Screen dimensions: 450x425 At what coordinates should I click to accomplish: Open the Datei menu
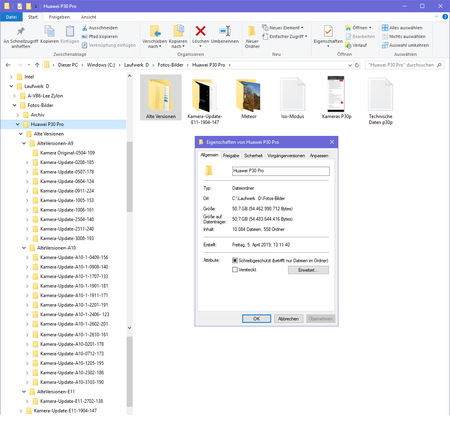pos(11,17)
